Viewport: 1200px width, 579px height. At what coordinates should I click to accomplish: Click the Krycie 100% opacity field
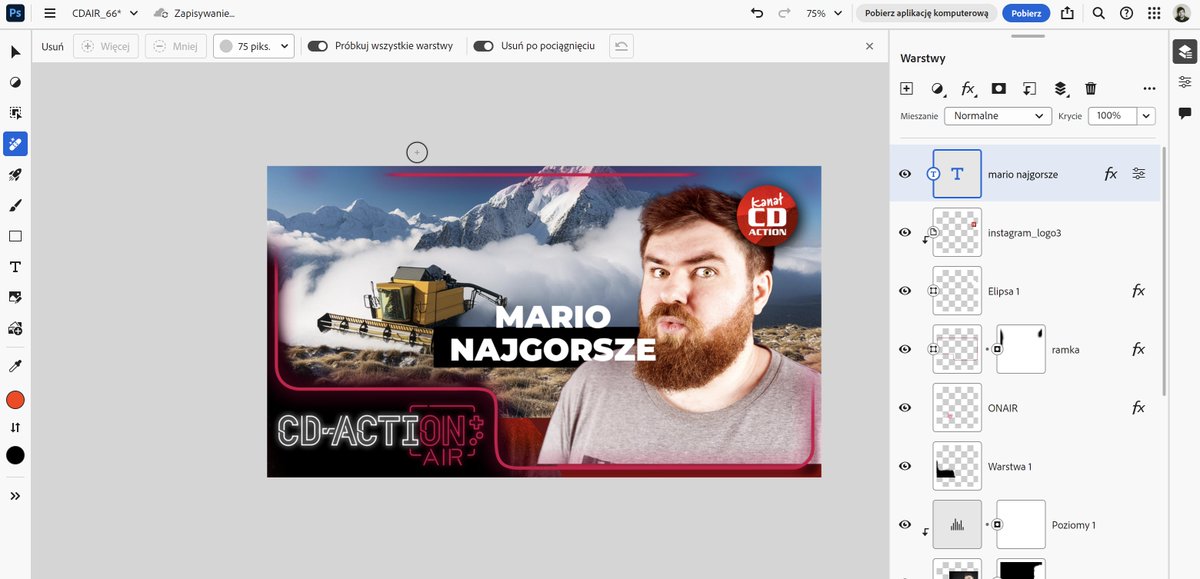[1112, 116]
